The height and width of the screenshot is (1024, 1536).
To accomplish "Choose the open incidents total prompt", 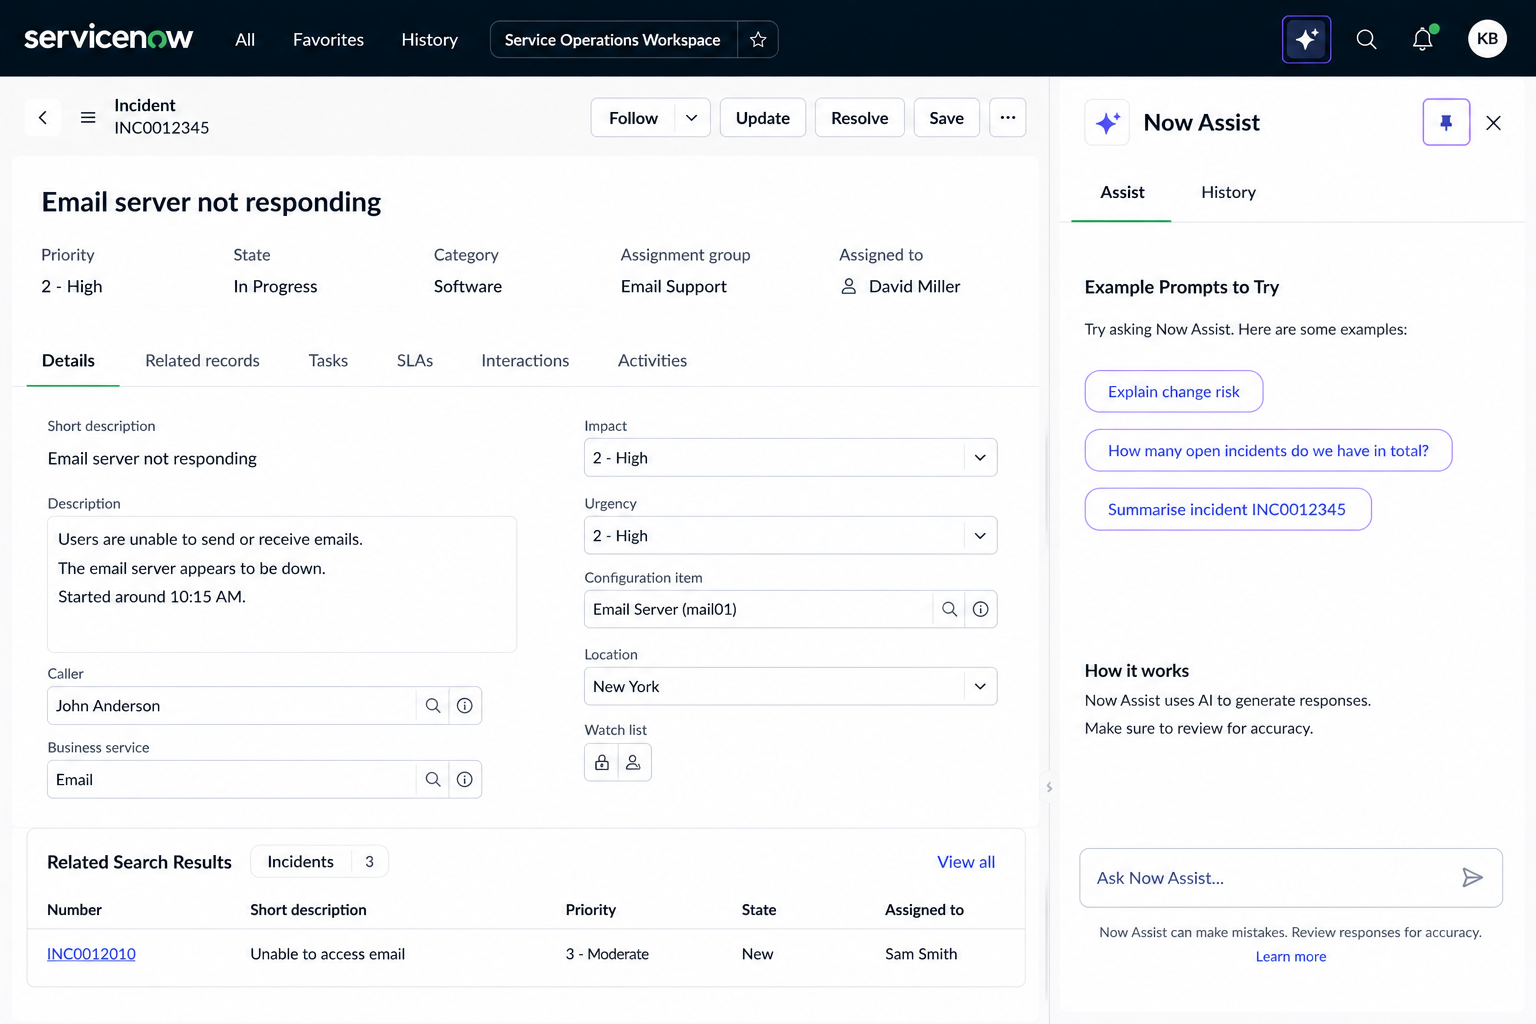I will pos(1268,450).
